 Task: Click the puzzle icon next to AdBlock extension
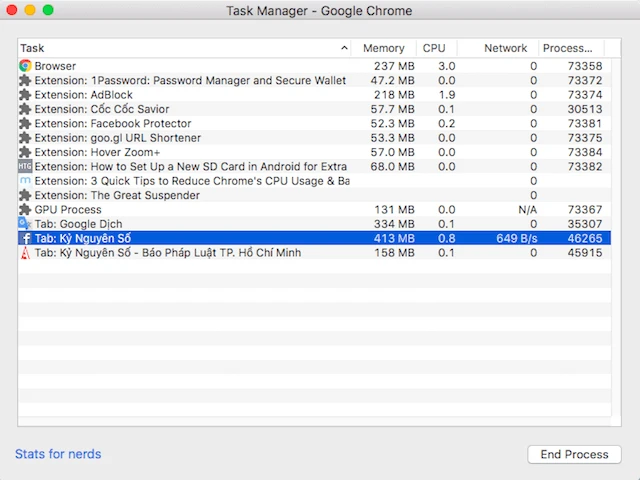point(25,95)
